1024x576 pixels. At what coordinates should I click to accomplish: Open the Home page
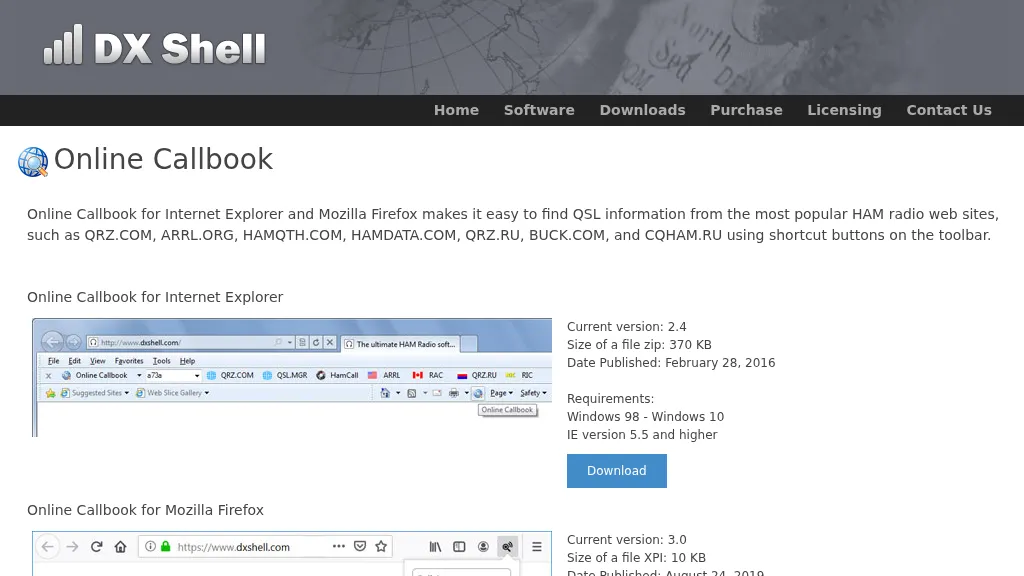[x=456, y=110]
